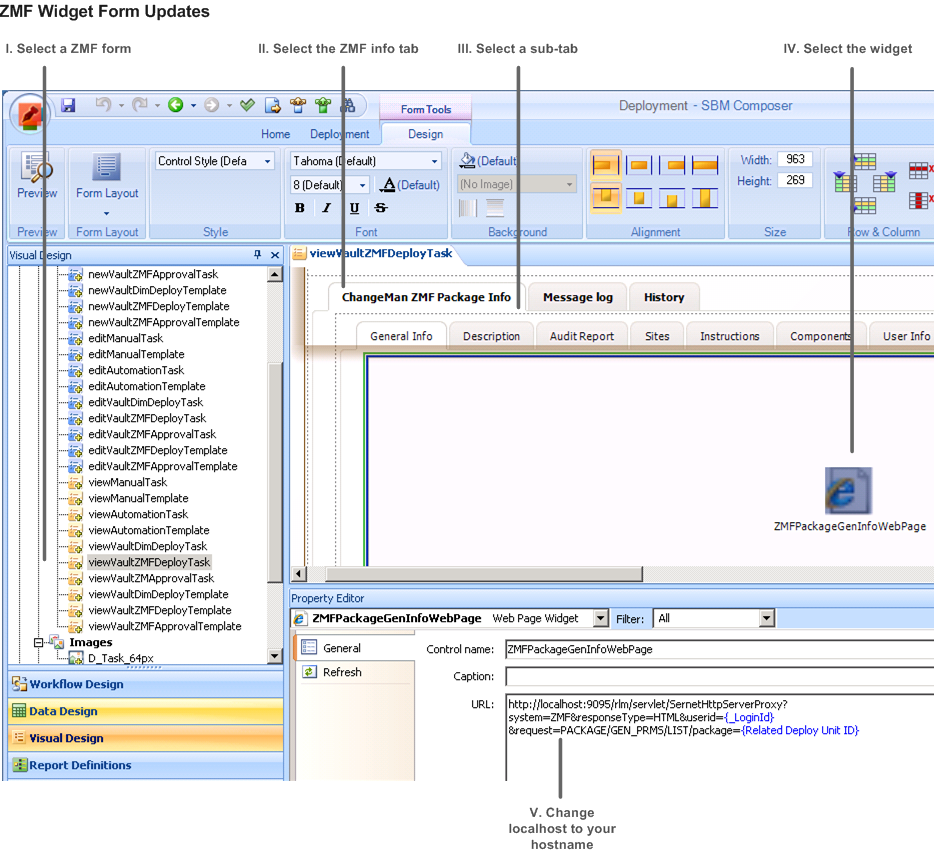934x853 pixels.
Task: Save with the floppy disk icon
Action: [x=69, y=105]
